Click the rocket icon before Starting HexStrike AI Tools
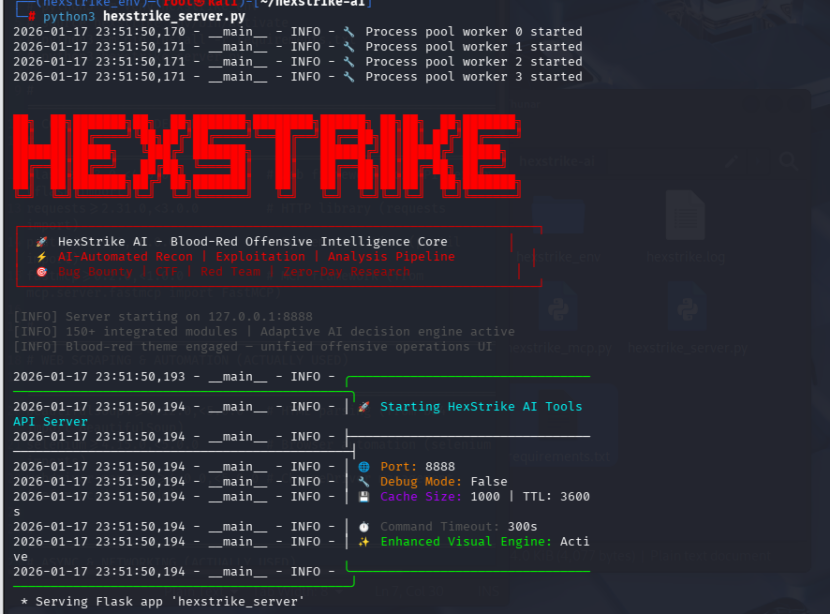Screen dimensions: 831x614 (x=364, y=407)
